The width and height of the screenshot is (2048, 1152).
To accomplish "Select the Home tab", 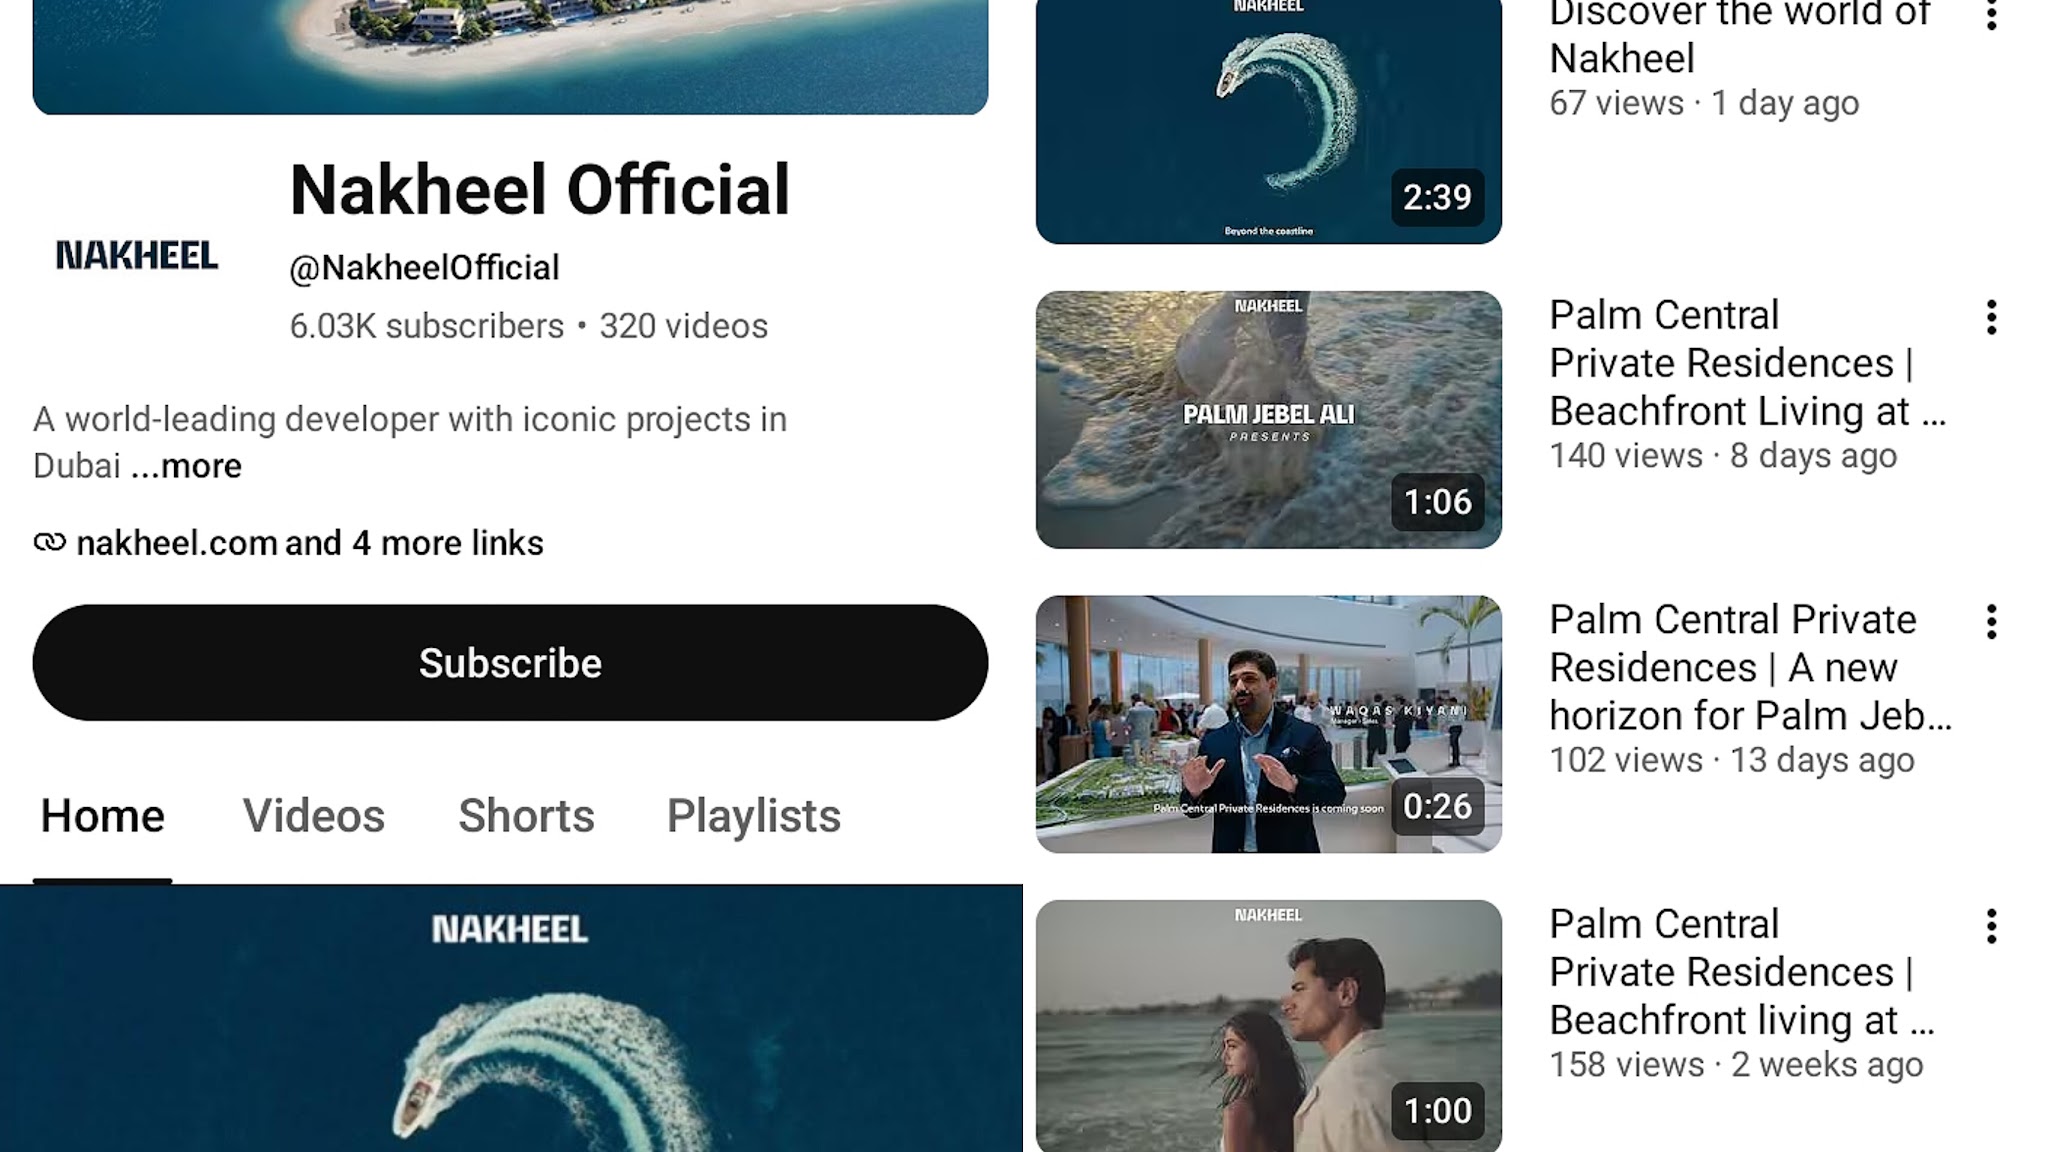I will click(x=102, y=816).
